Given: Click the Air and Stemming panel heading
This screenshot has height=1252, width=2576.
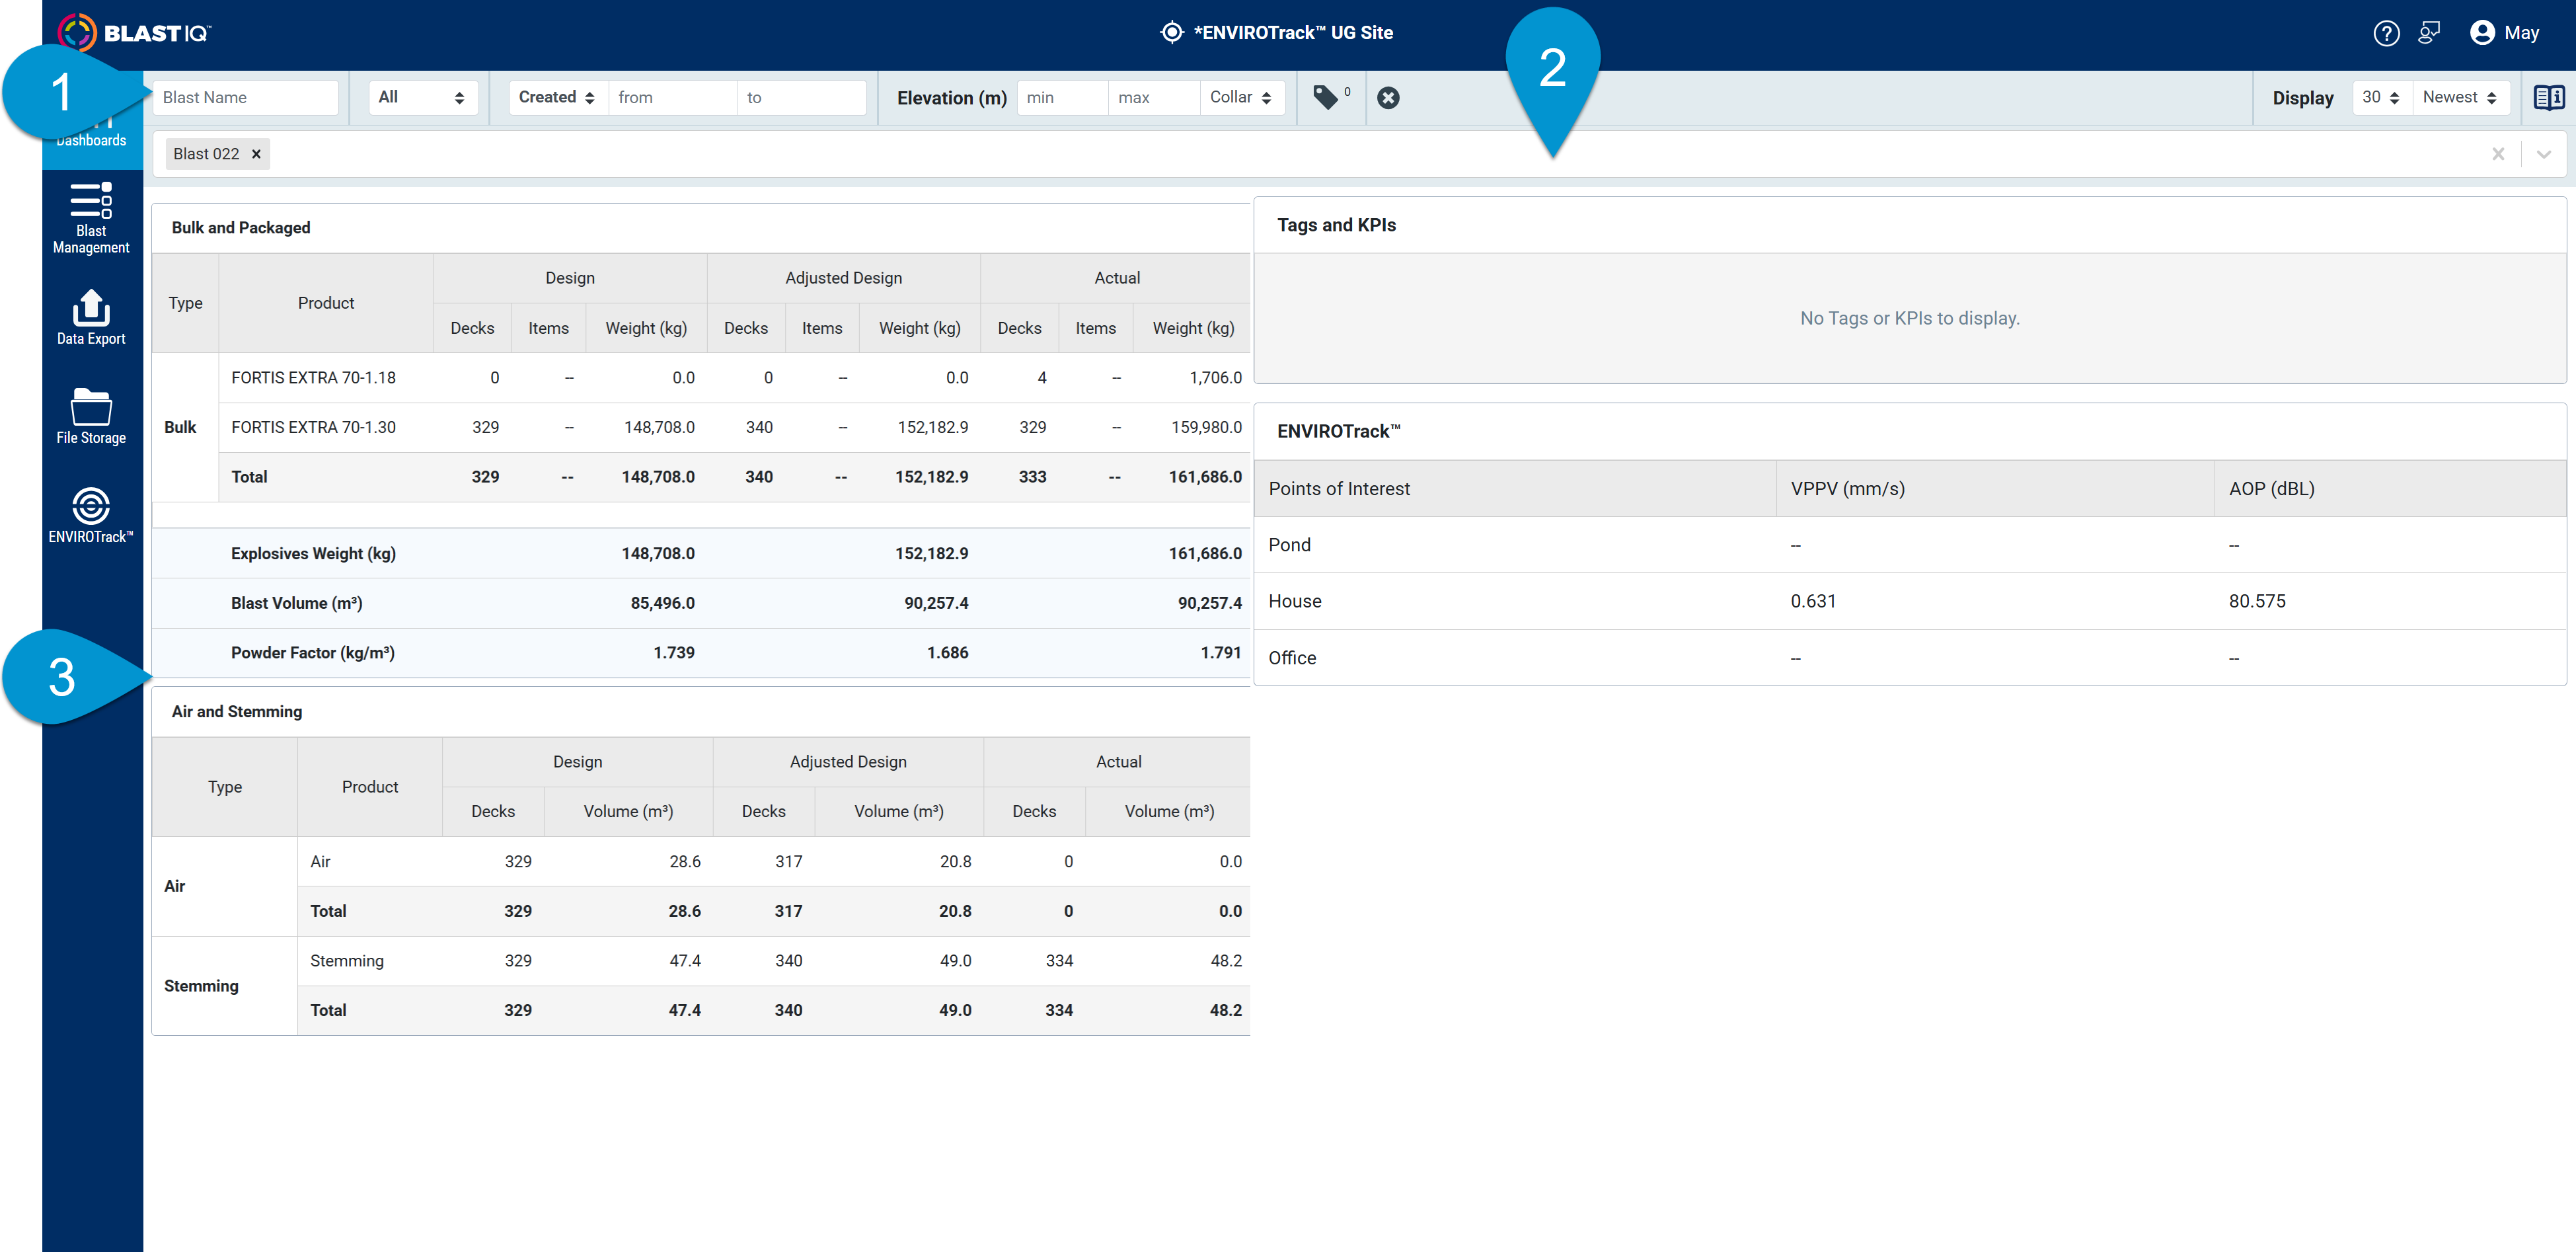Looking at the screenshot, I should [237, 711].
